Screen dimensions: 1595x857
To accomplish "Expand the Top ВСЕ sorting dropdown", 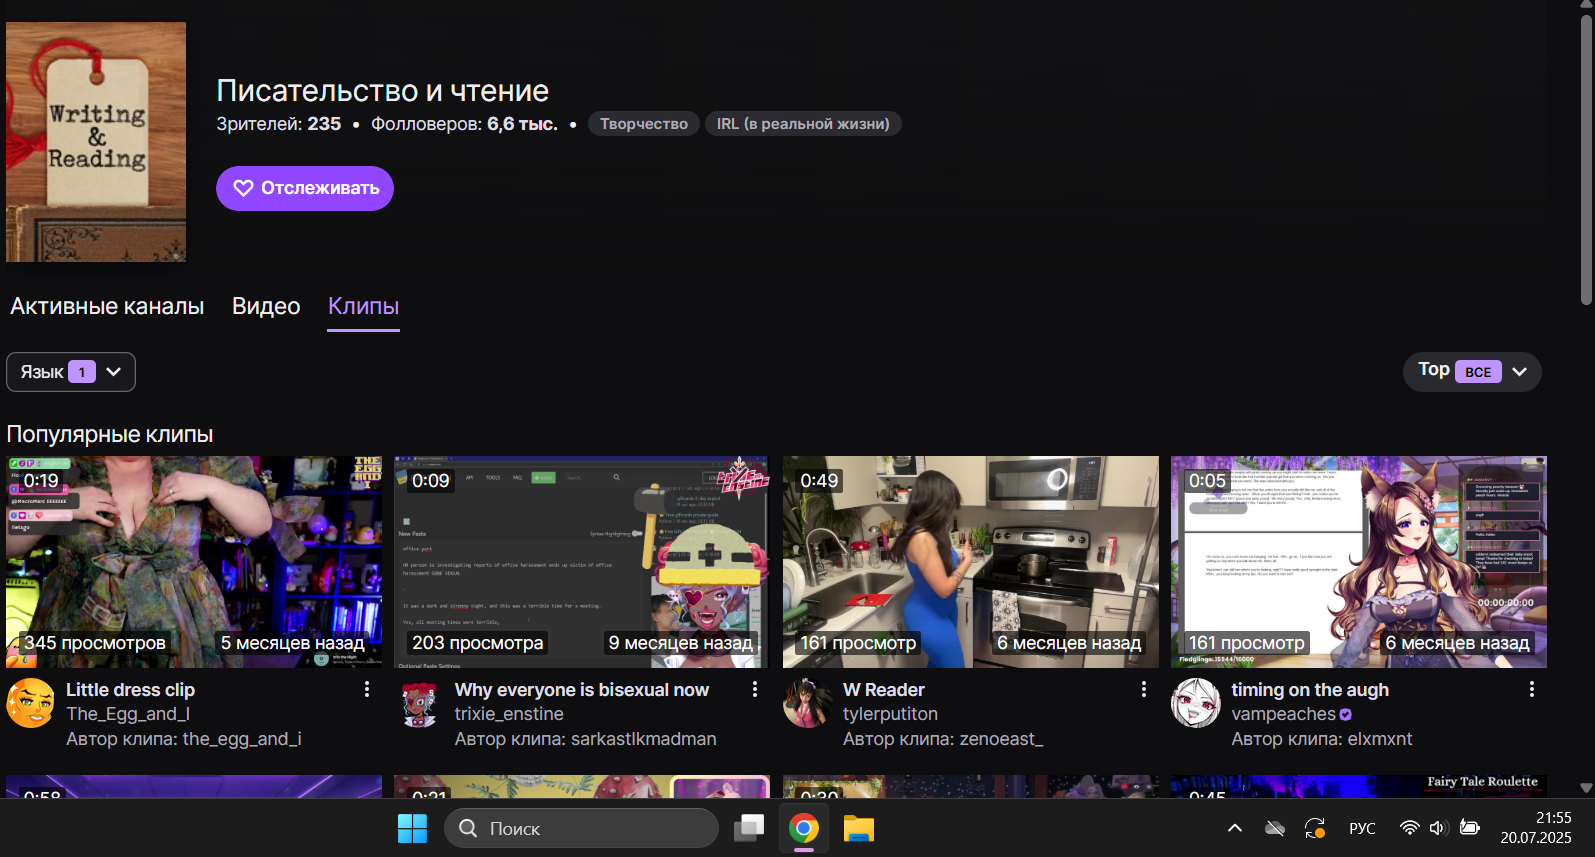I will tap(1472, 371).
